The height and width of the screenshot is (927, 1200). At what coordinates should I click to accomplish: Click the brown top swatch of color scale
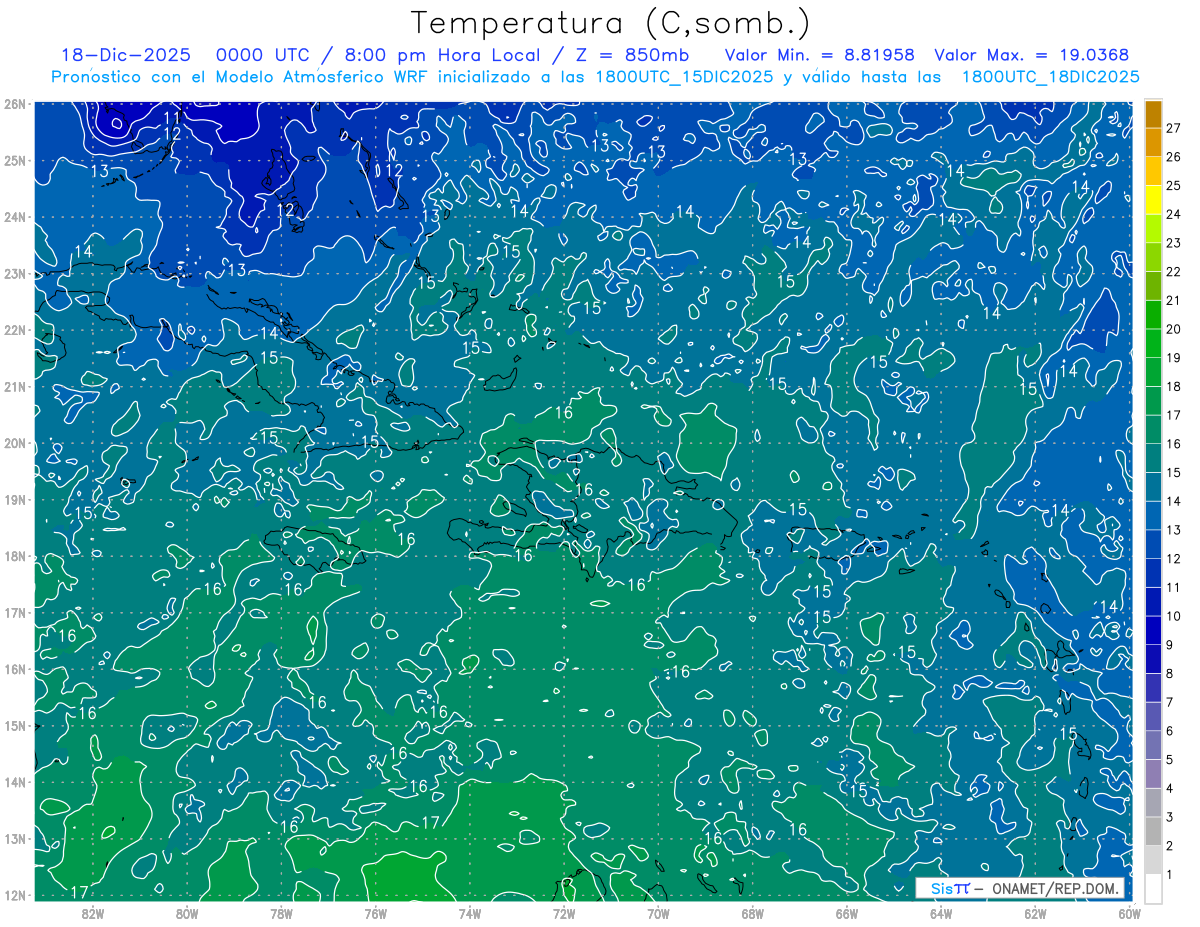[x=1153, y=114]
